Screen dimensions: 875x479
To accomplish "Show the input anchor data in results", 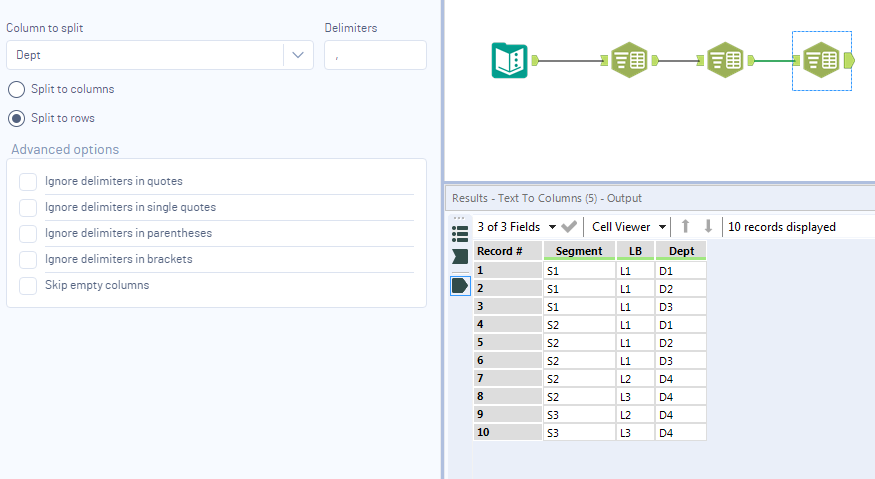I will tap(460, 257).
